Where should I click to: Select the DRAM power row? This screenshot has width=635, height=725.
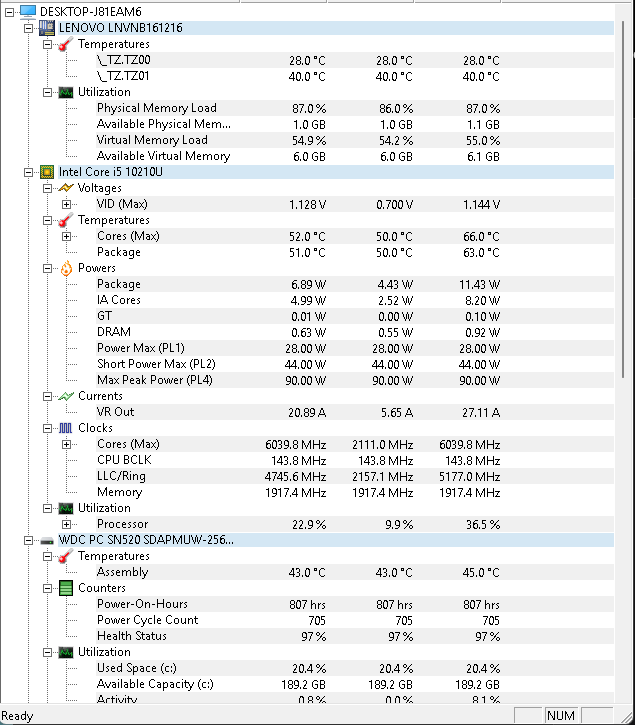point(354,332)
